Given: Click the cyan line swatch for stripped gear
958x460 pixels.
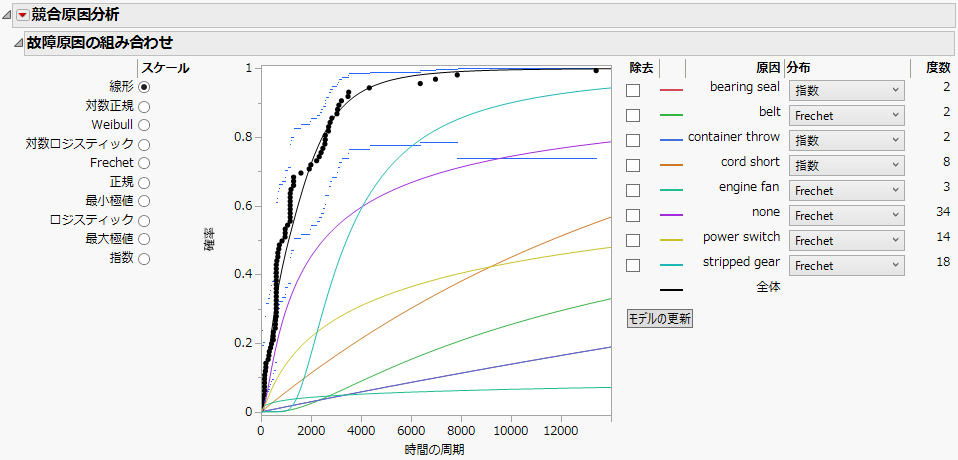Looking at the screenshot, I should (x=671, y=266).
